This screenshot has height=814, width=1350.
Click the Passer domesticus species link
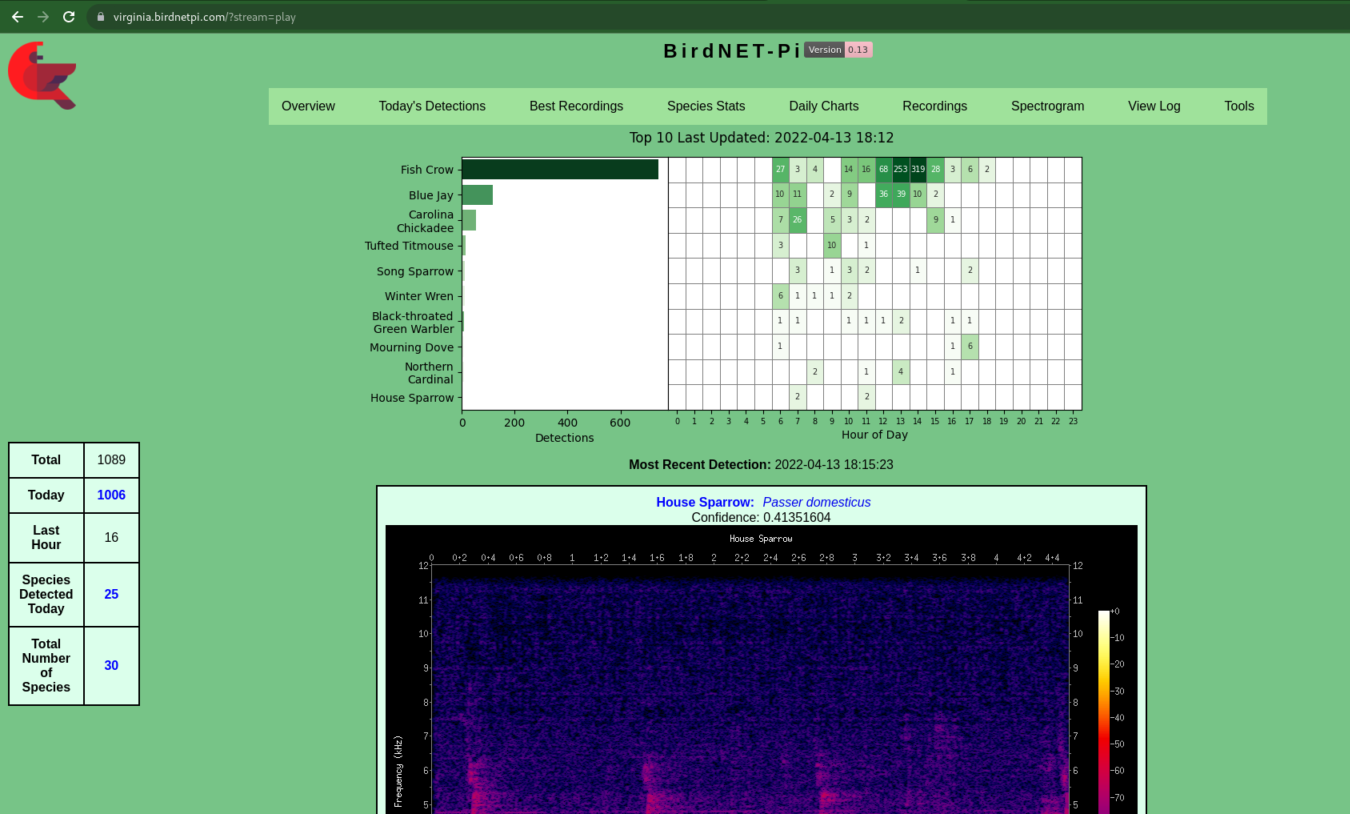point(816,502)
